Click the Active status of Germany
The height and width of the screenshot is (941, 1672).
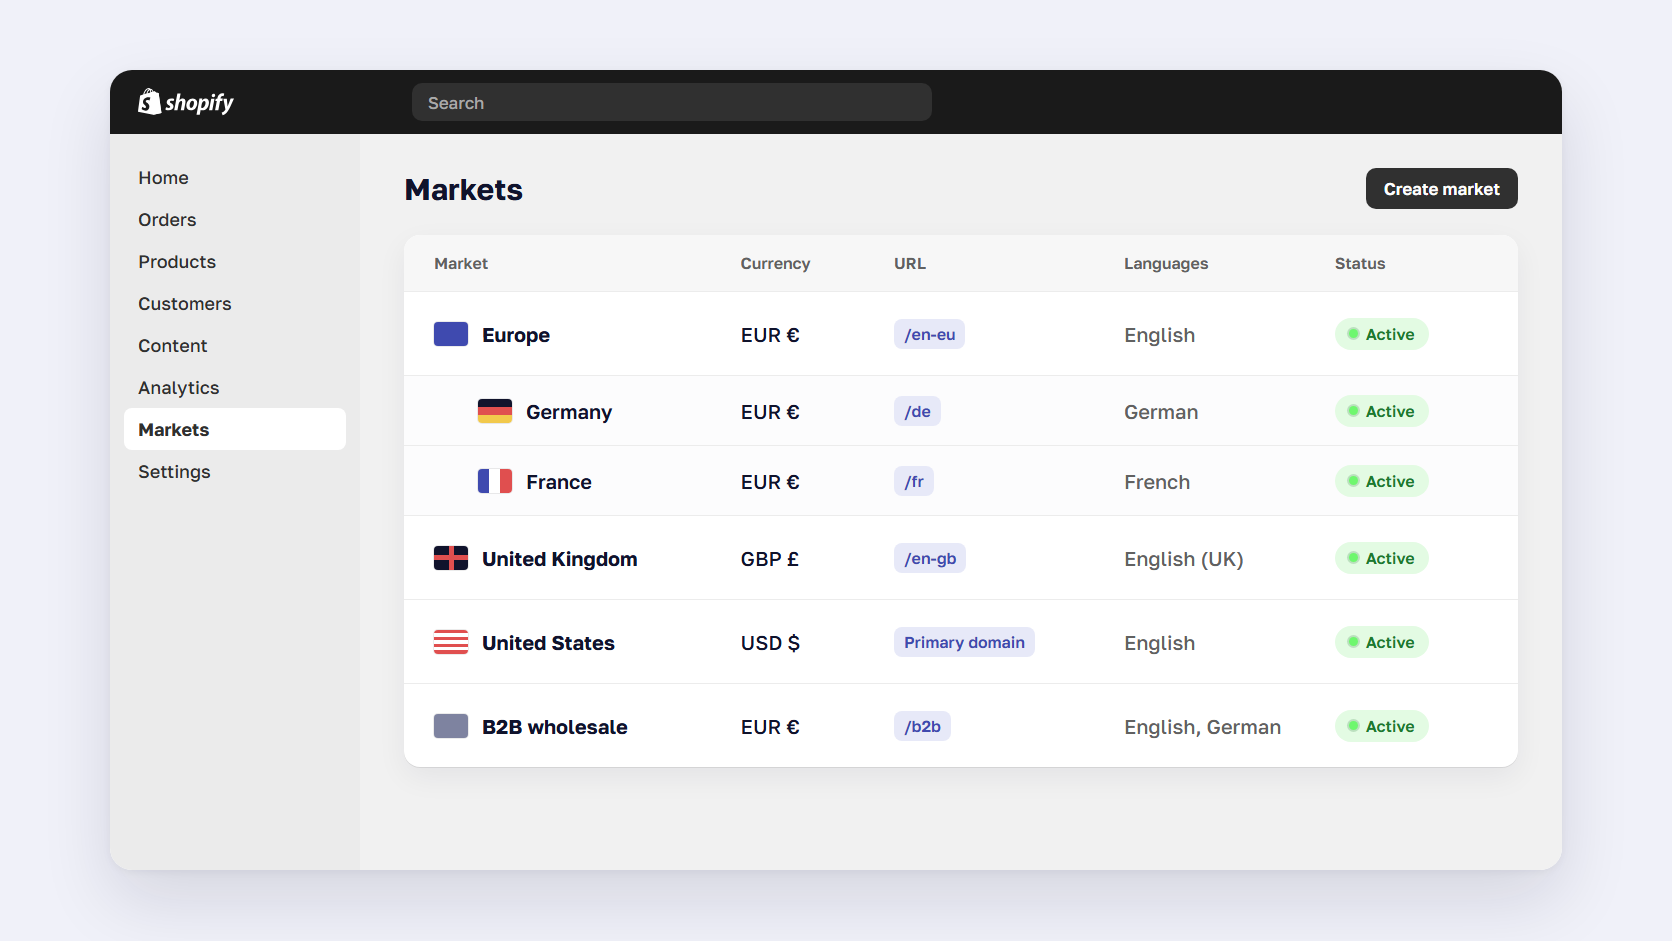(1381, 411)
